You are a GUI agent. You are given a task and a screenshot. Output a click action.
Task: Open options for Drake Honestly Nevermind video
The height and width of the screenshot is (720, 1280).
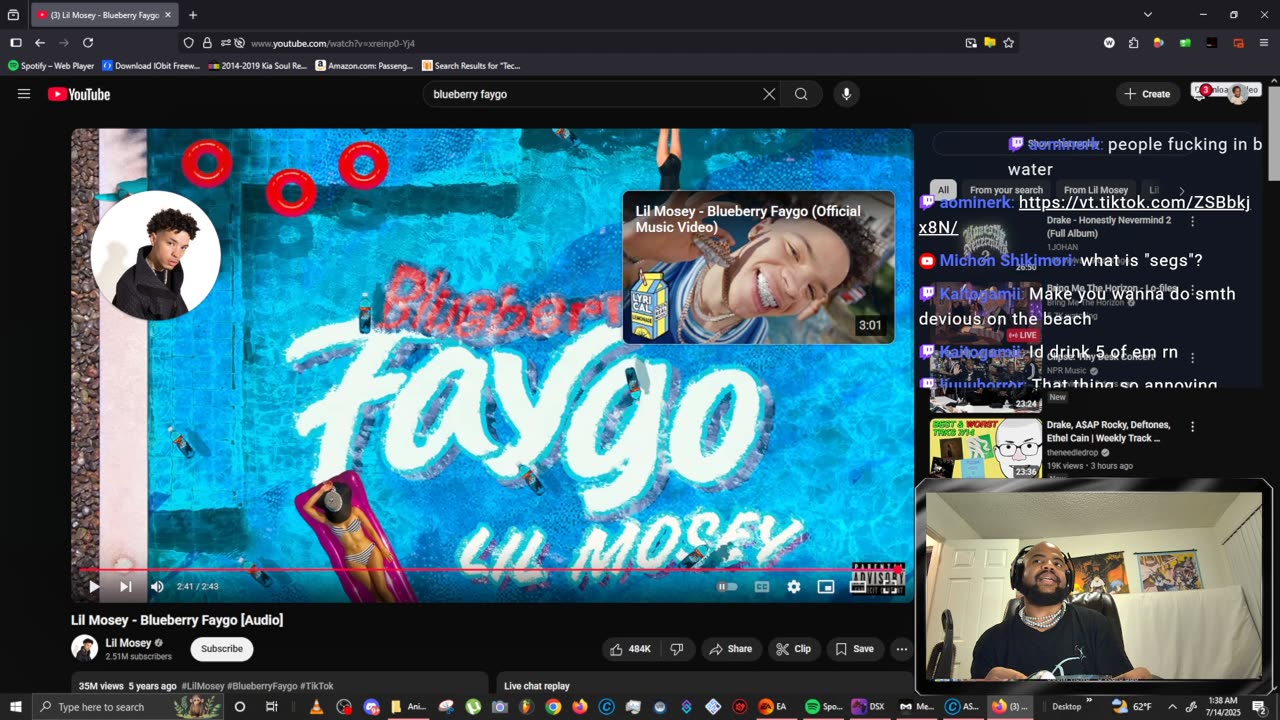[x=1192, y=220]
